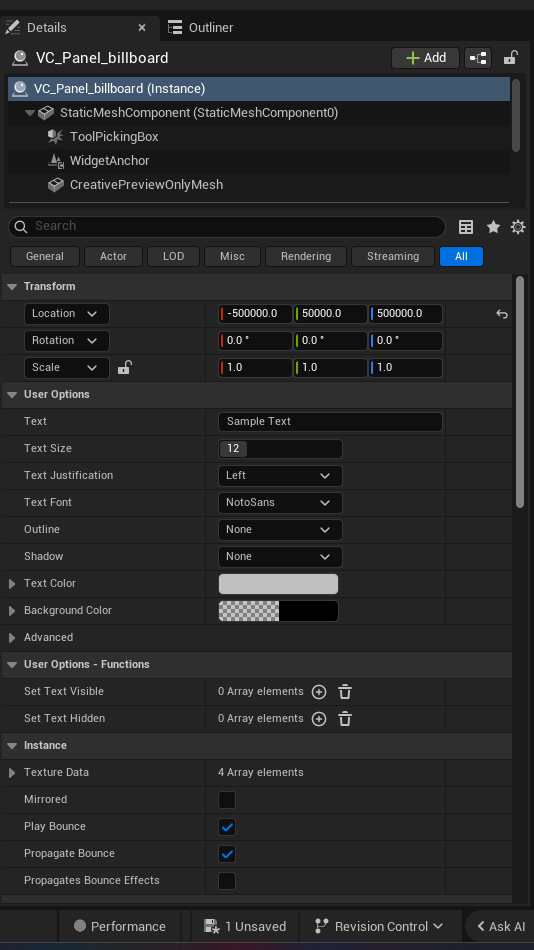
Task: Adjust the Text Size slider field
Action: tap(280, 449)
